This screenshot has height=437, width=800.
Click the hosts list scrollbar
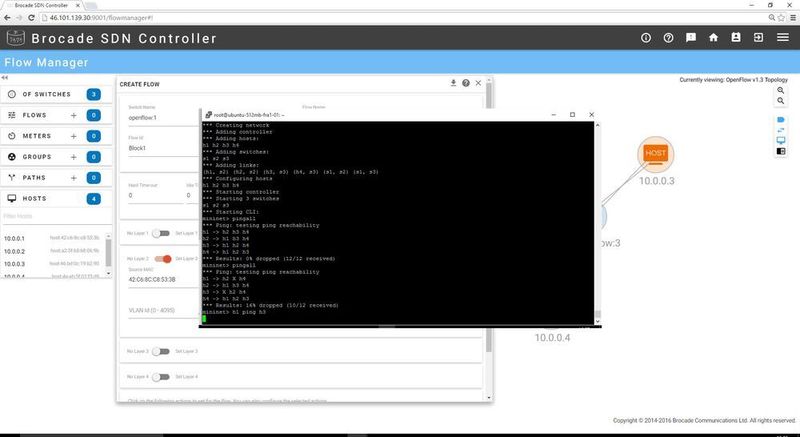click(x=108, y=252)
